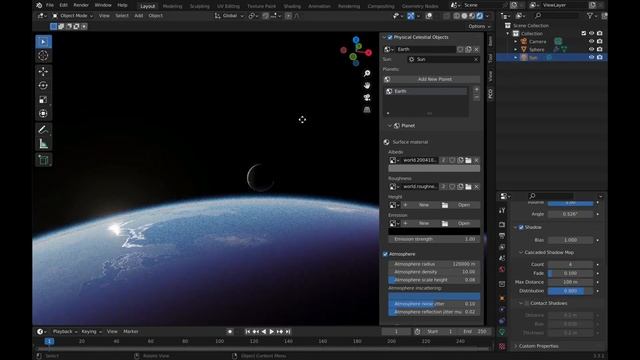Click the Blender logo icon
The image size is (640, 360).
click(x=39, y=5)
